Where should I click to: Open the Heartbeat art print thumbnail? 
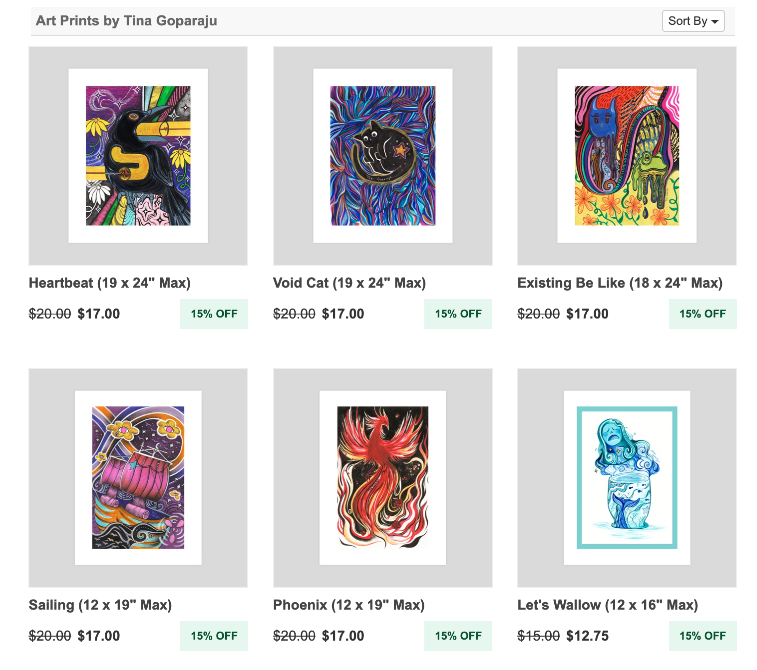click(138, 155)
